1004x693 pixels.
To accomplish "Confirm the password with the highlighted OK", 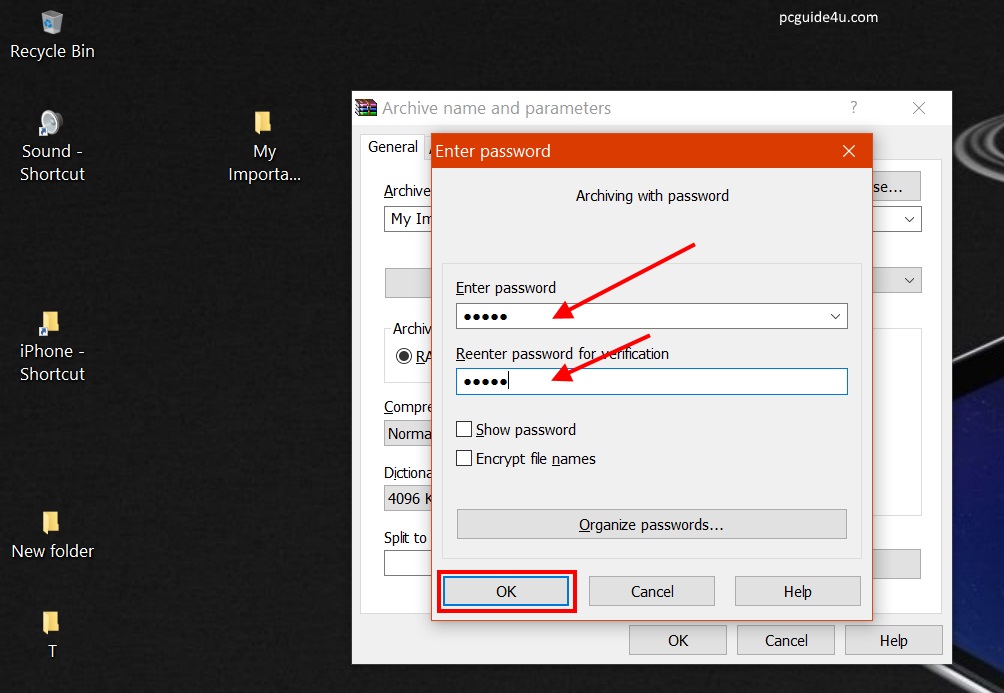I will click(x=506, y=591).
